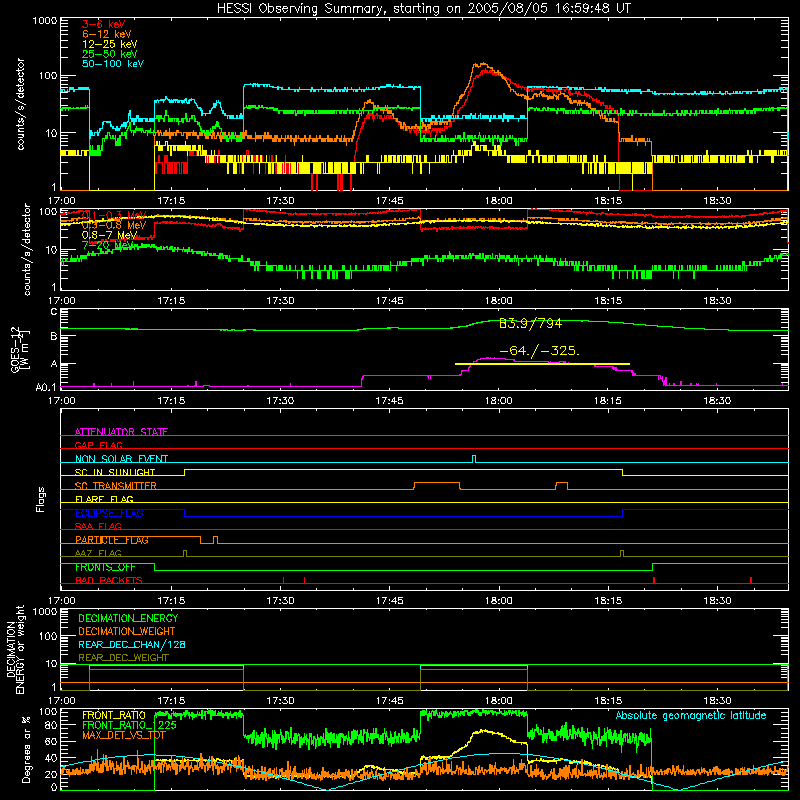
Task: Select the 0.8-7 MeV legend label
Action: [110, 235]
